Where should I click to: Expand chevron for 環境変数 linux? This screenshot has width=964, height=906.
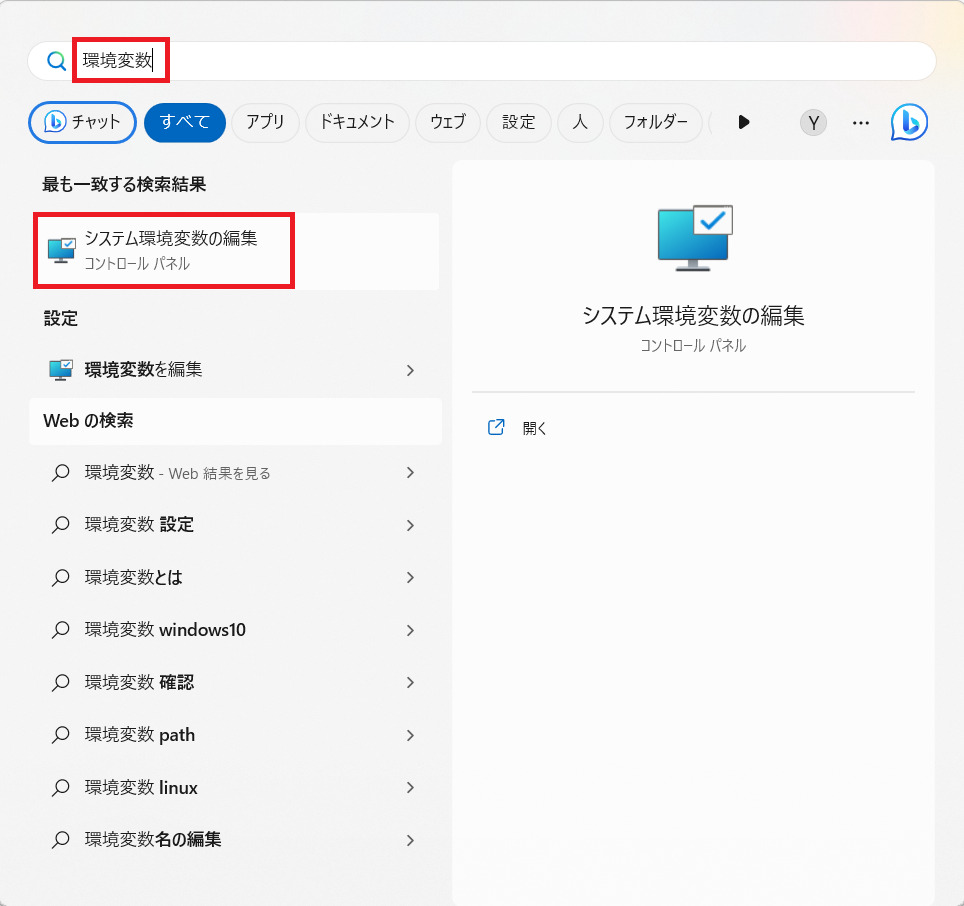[411, 788]
